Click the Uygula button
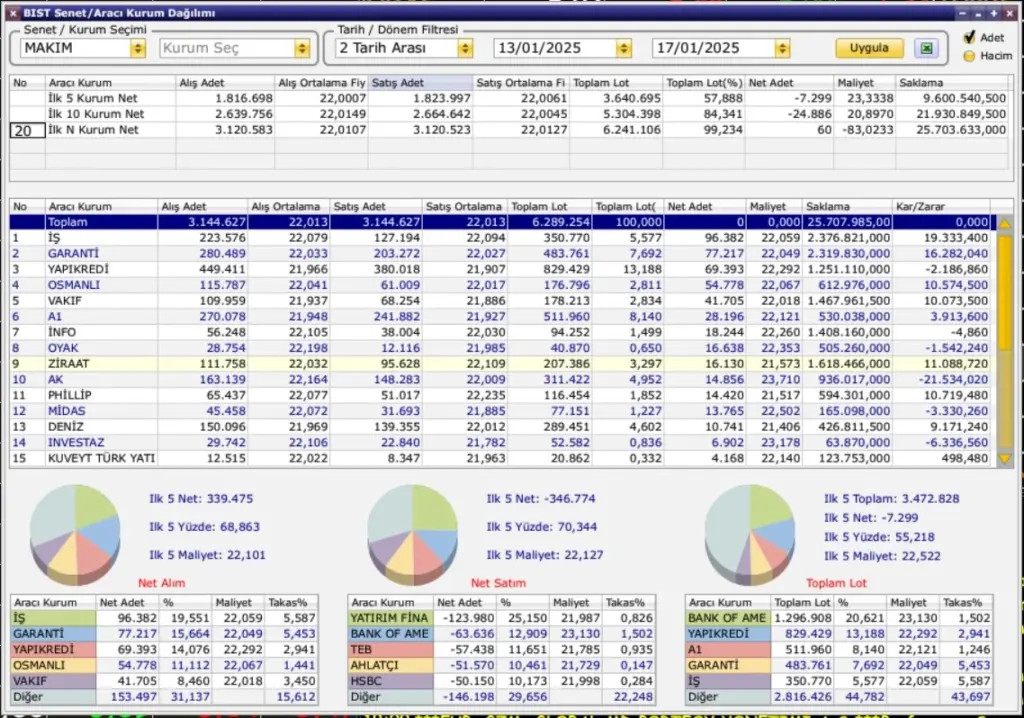Screen dimensions: 1024x718 coord(869,48)
